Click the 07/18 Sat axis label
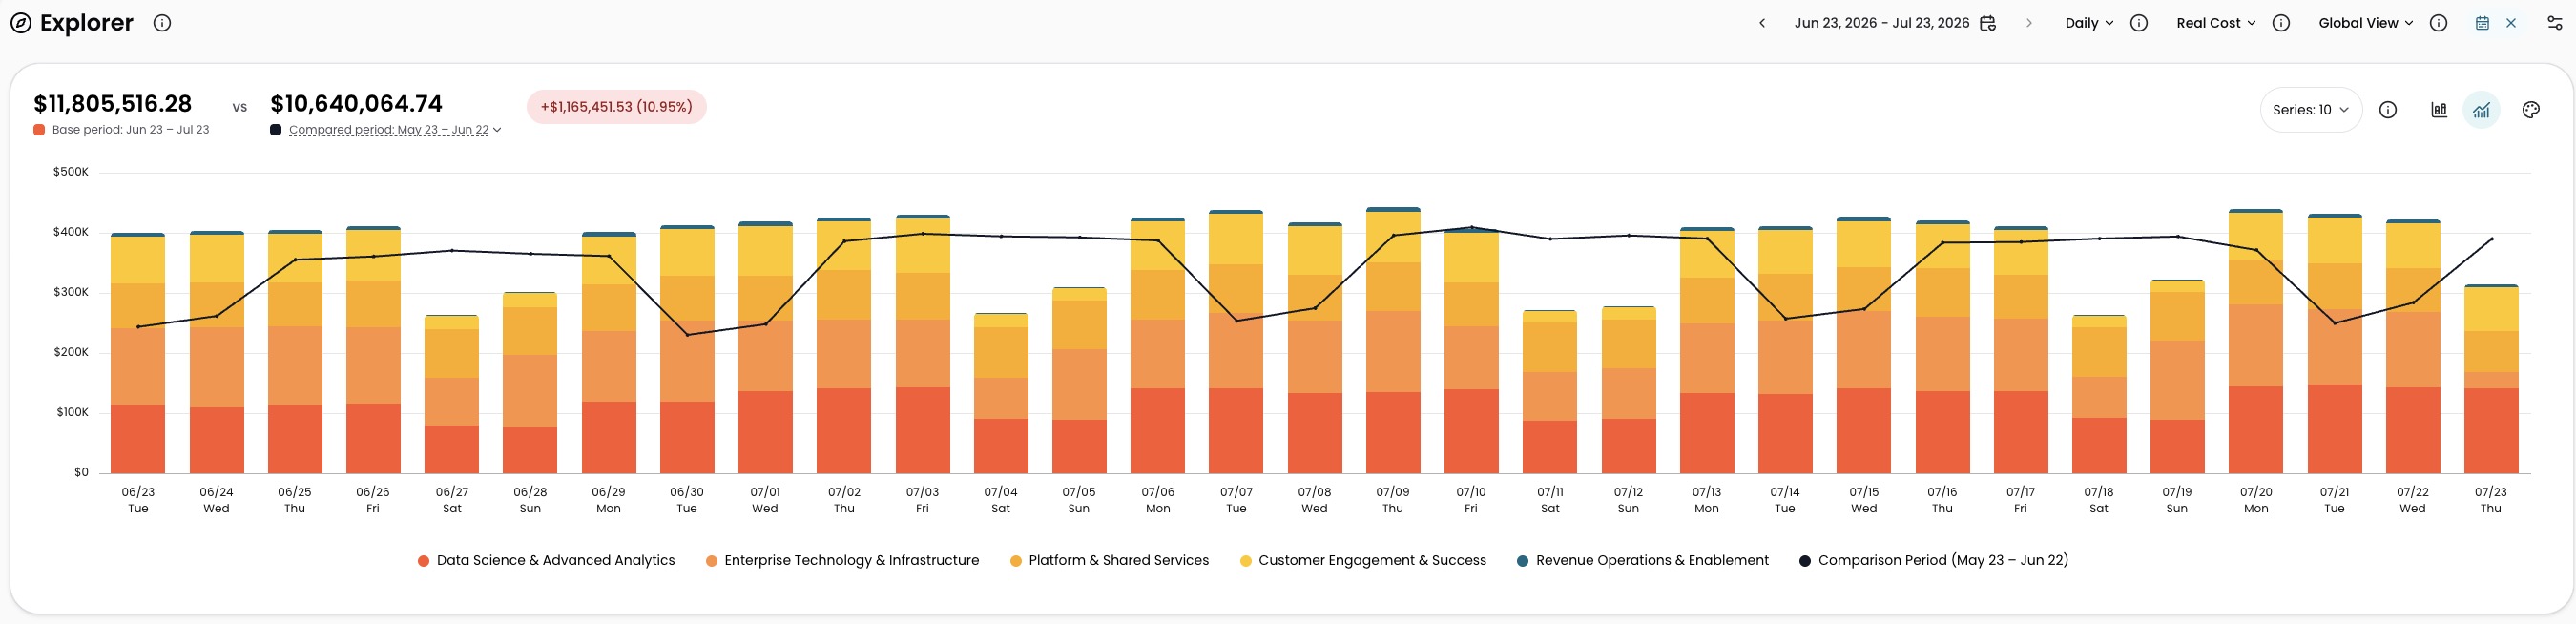This screenshot has width=2576, height=624. tap(2099, 500)
